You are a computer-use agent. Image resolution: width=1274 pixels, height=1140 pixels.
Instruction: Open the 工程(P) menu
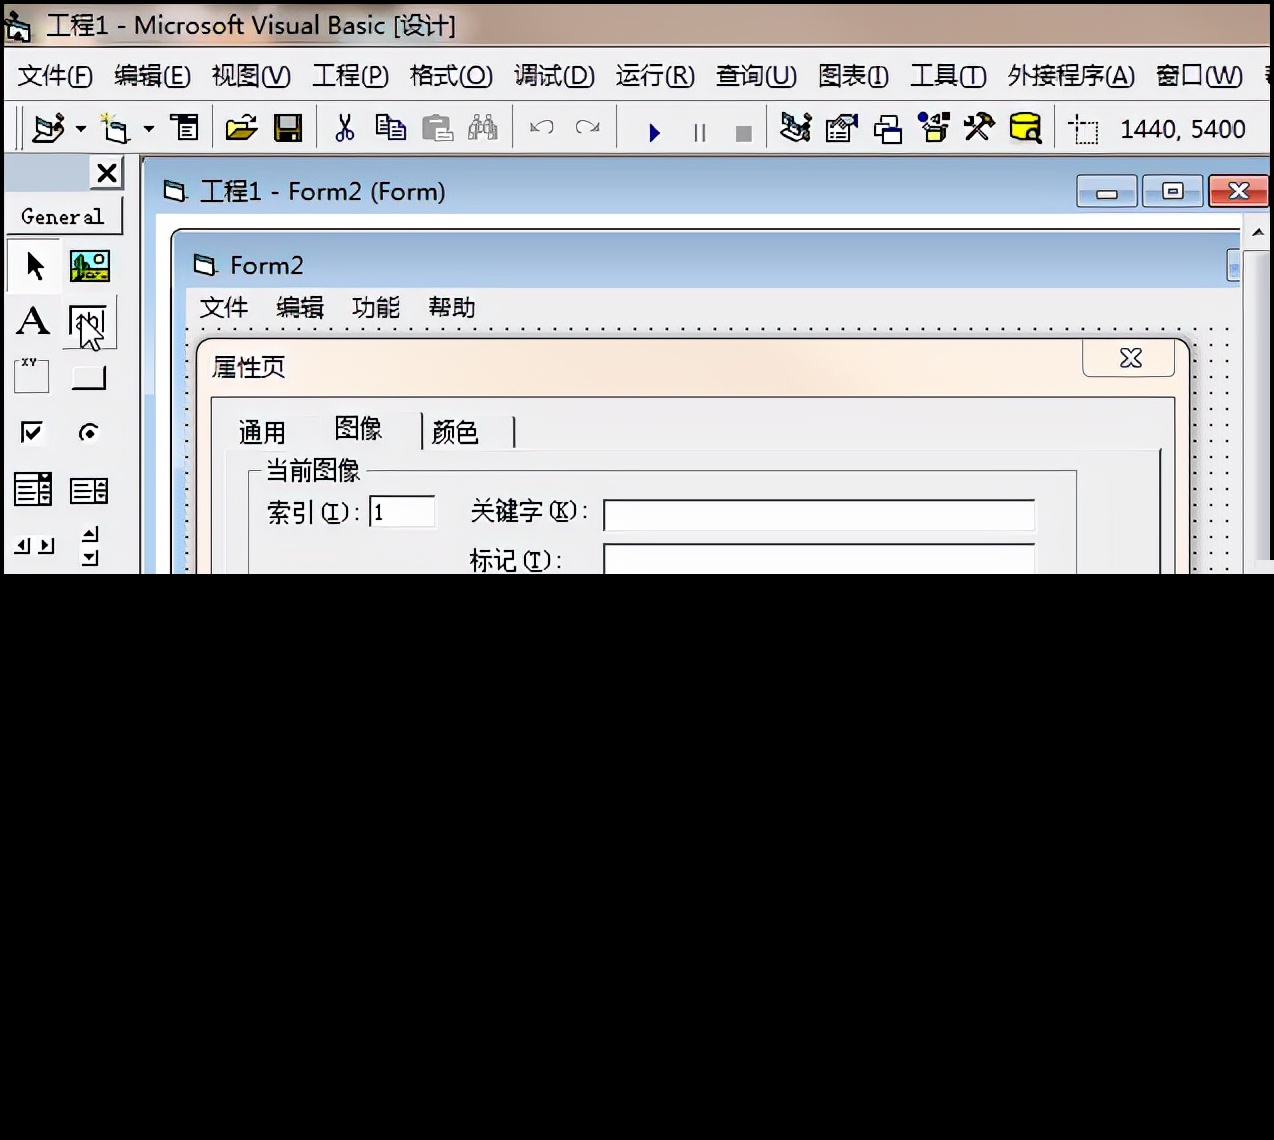(x=350, y=76)
